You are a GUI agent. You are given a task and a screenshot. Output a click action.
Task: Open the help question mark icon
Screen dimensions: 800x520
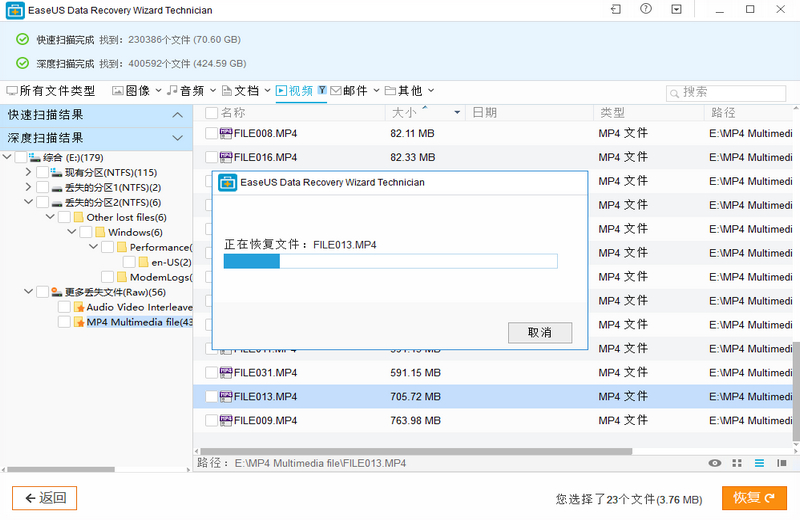646,9
